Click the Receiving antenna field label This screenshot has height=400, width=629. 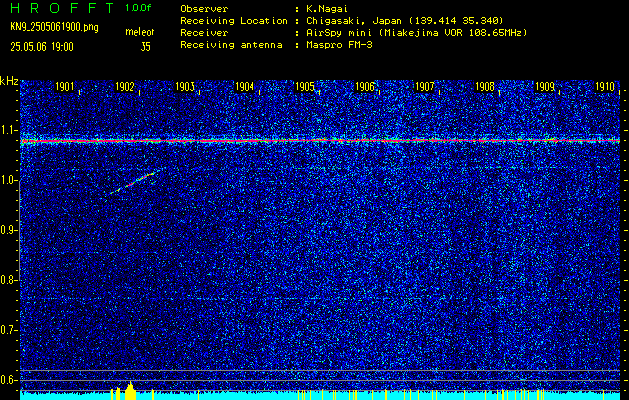[231, 45]
